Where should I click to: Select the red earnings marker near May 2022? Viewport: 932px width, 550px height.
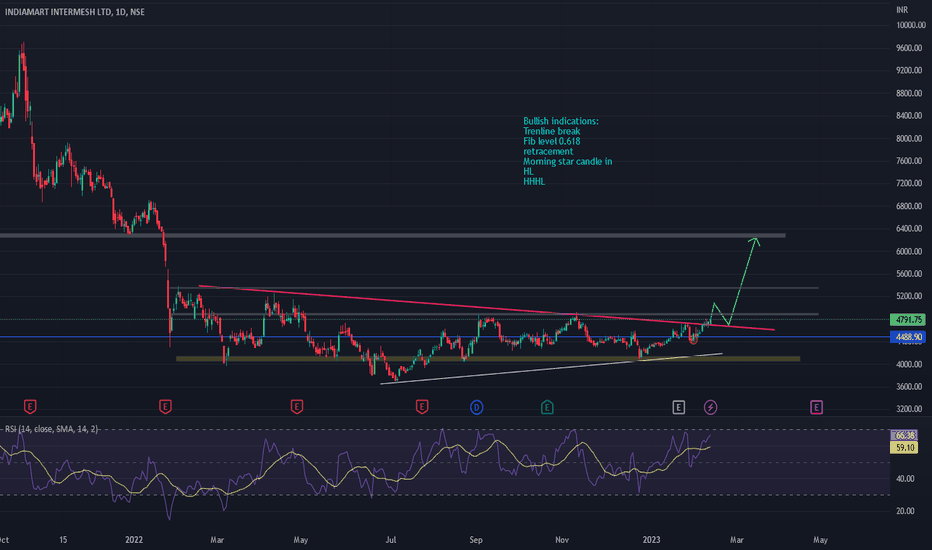tap(297, 407)
